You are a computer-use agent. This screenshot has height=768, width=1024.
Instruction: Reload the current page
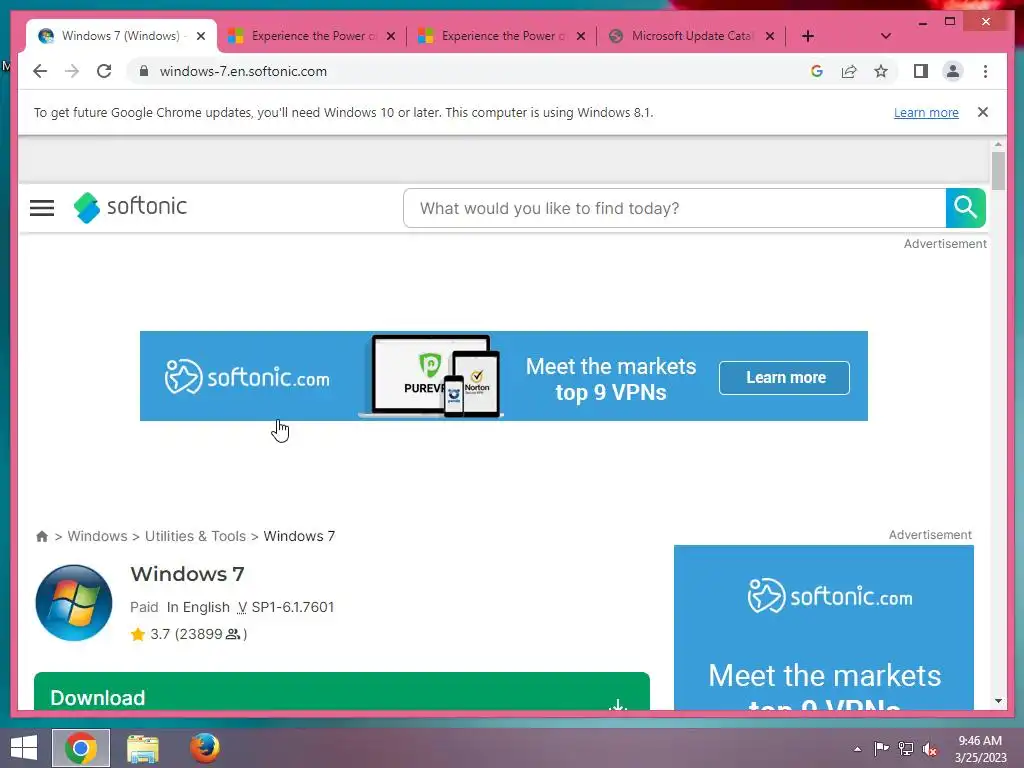104,71
